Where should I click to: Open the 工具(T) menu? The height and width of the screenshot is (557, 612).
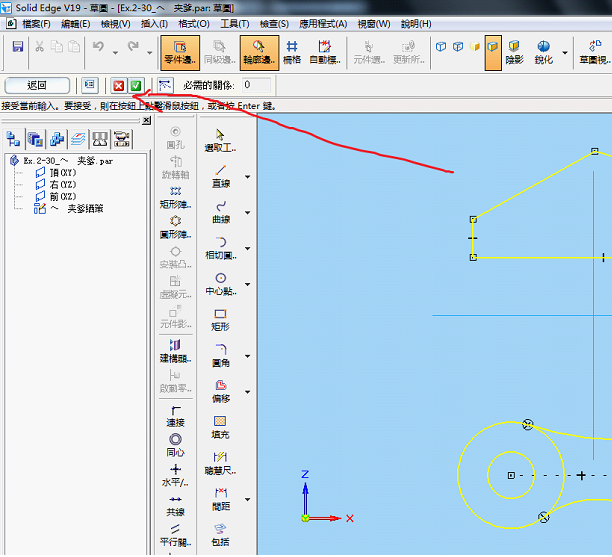tap(235, 24)
